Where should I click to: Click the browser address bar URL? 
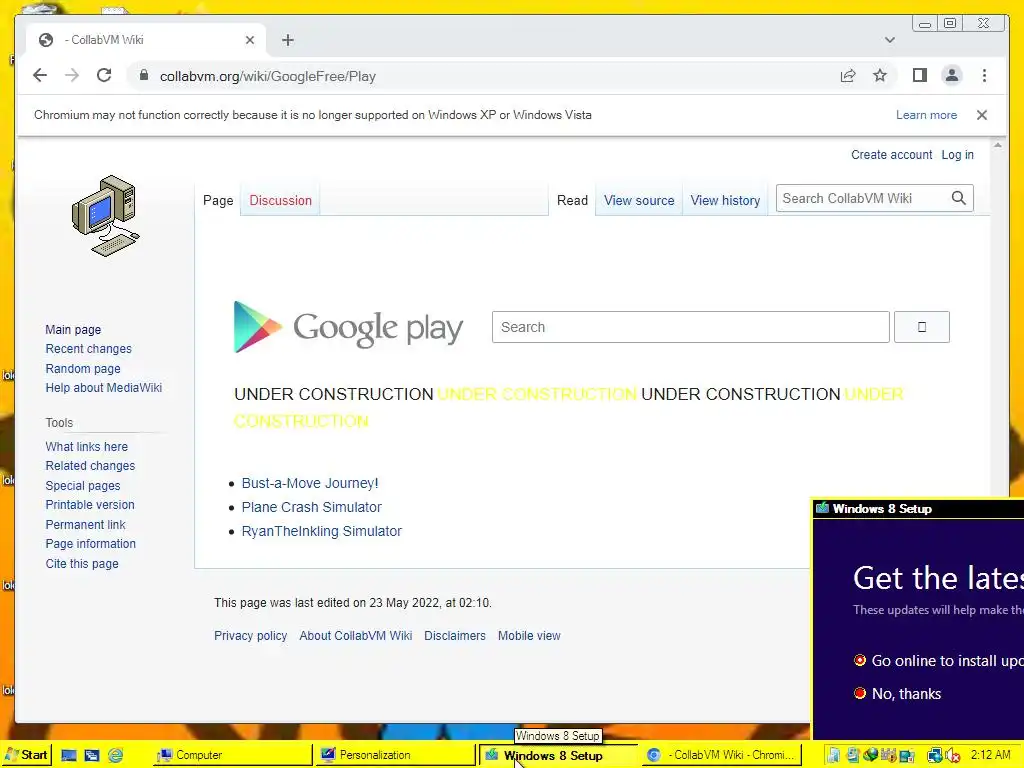click(x=268, y=76)
